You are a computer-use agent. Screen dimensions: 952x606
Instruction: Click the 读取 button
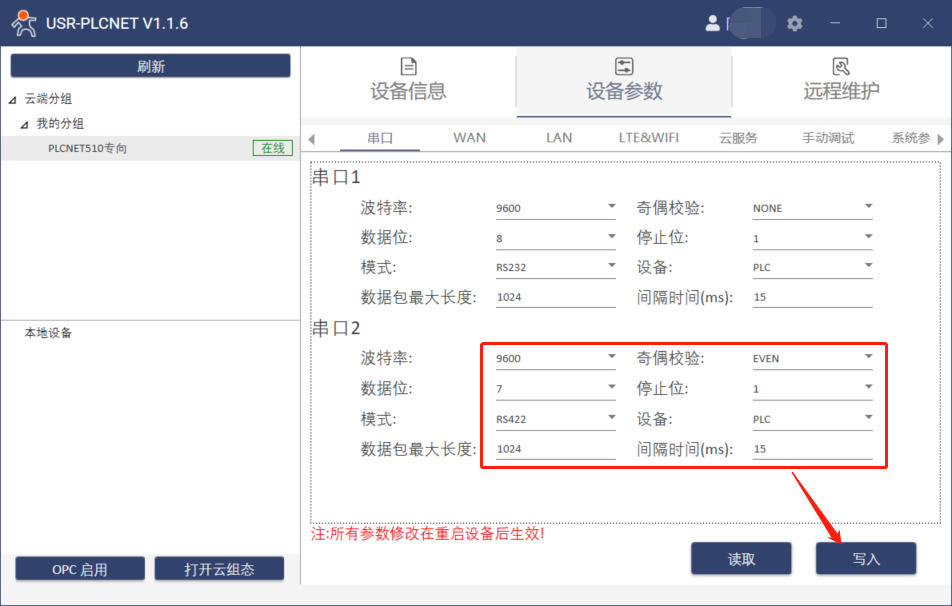tap(741, 559)
